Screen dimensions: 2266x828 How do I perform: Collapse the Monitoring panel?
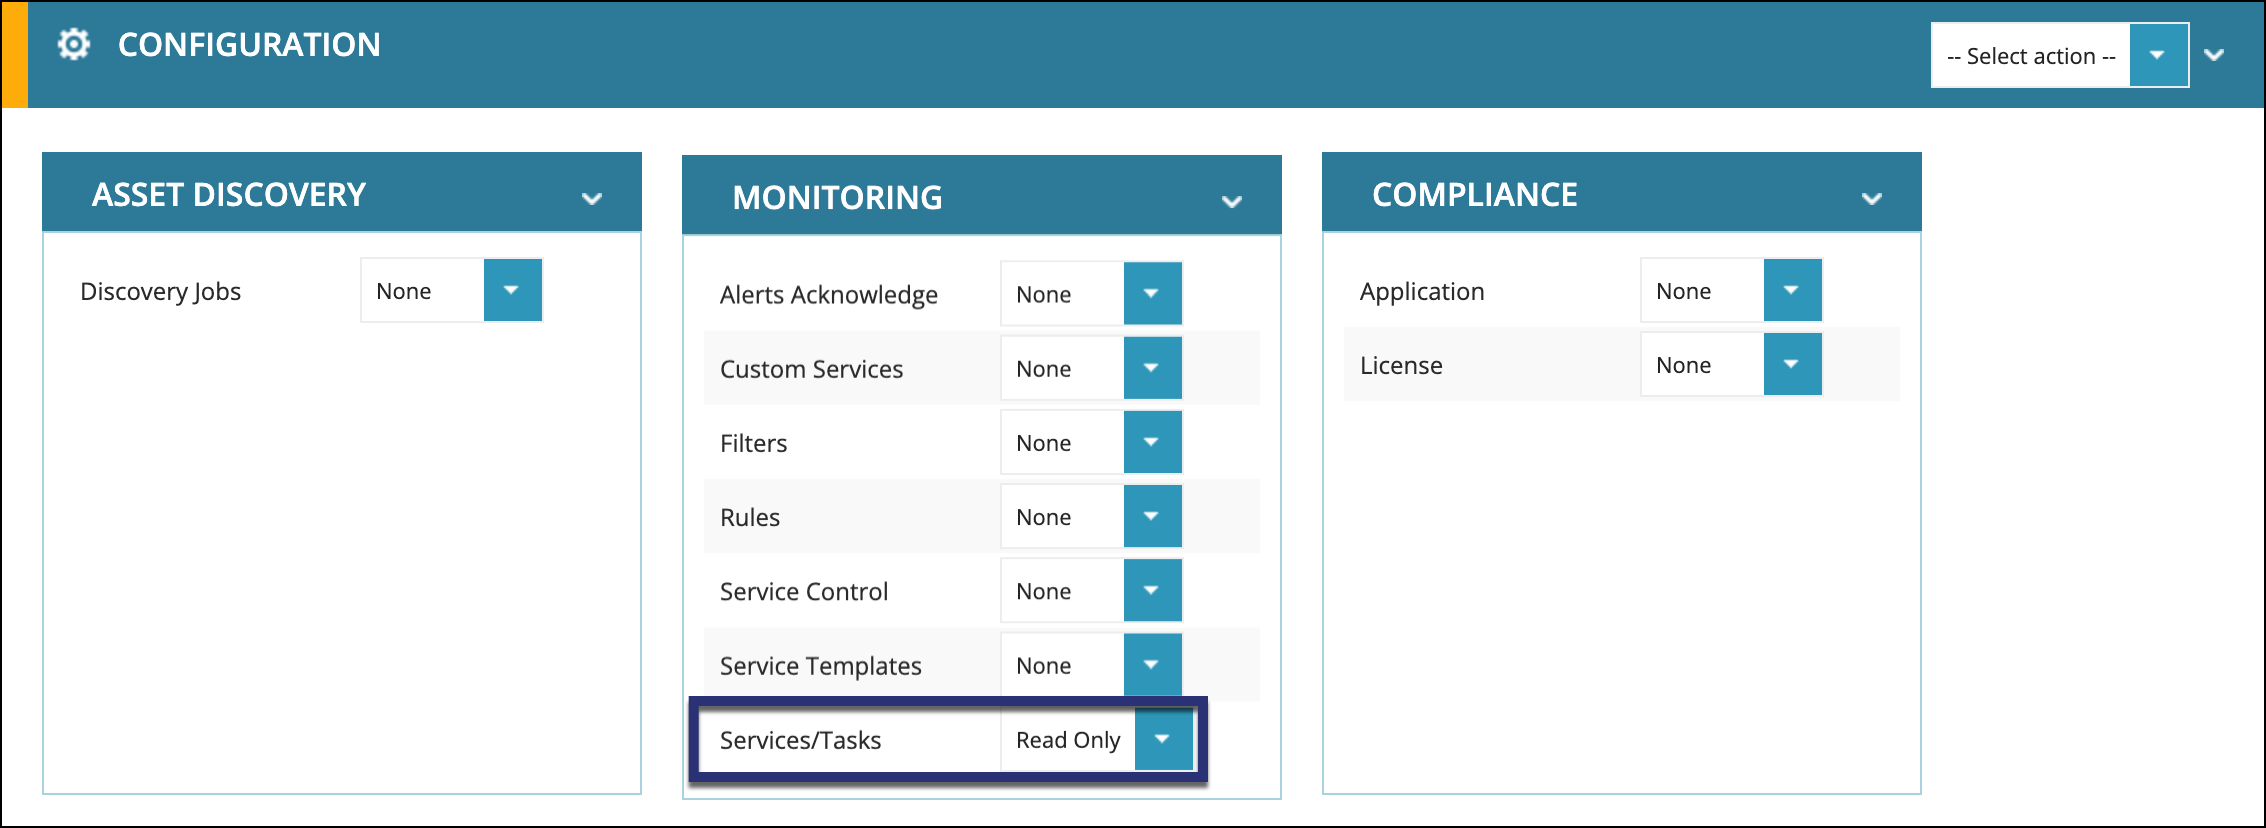pos(1232,201)
